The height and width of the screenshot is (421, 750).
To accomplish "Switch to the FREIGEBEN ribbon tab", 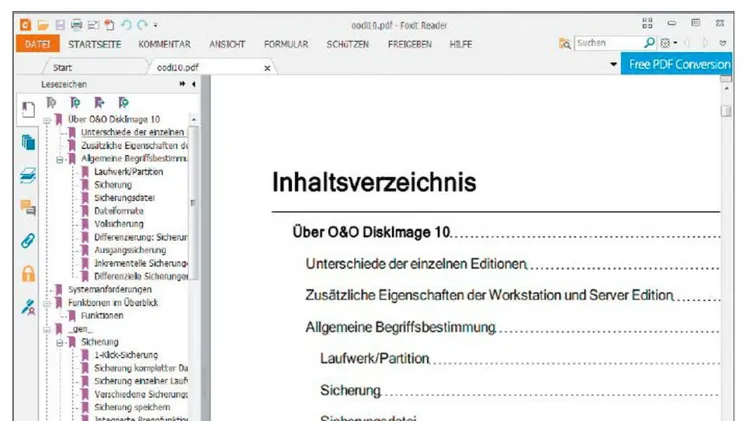I will coord(410,44).
